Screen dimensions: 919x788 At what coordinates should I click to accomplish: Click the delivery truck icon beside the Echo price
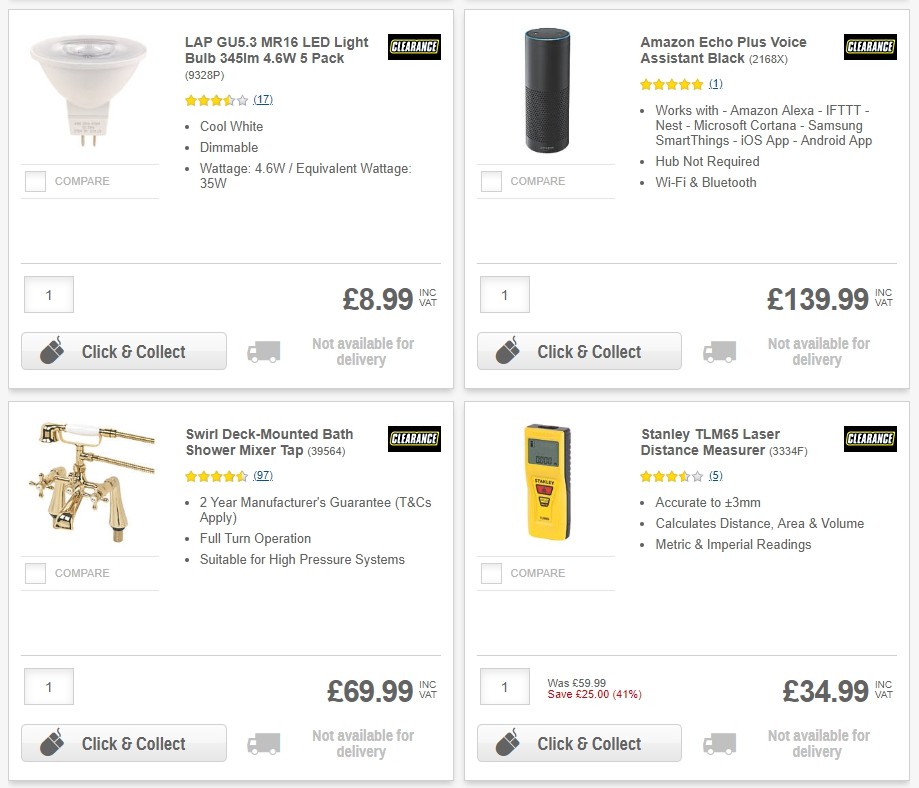click(x=720, y=351)
